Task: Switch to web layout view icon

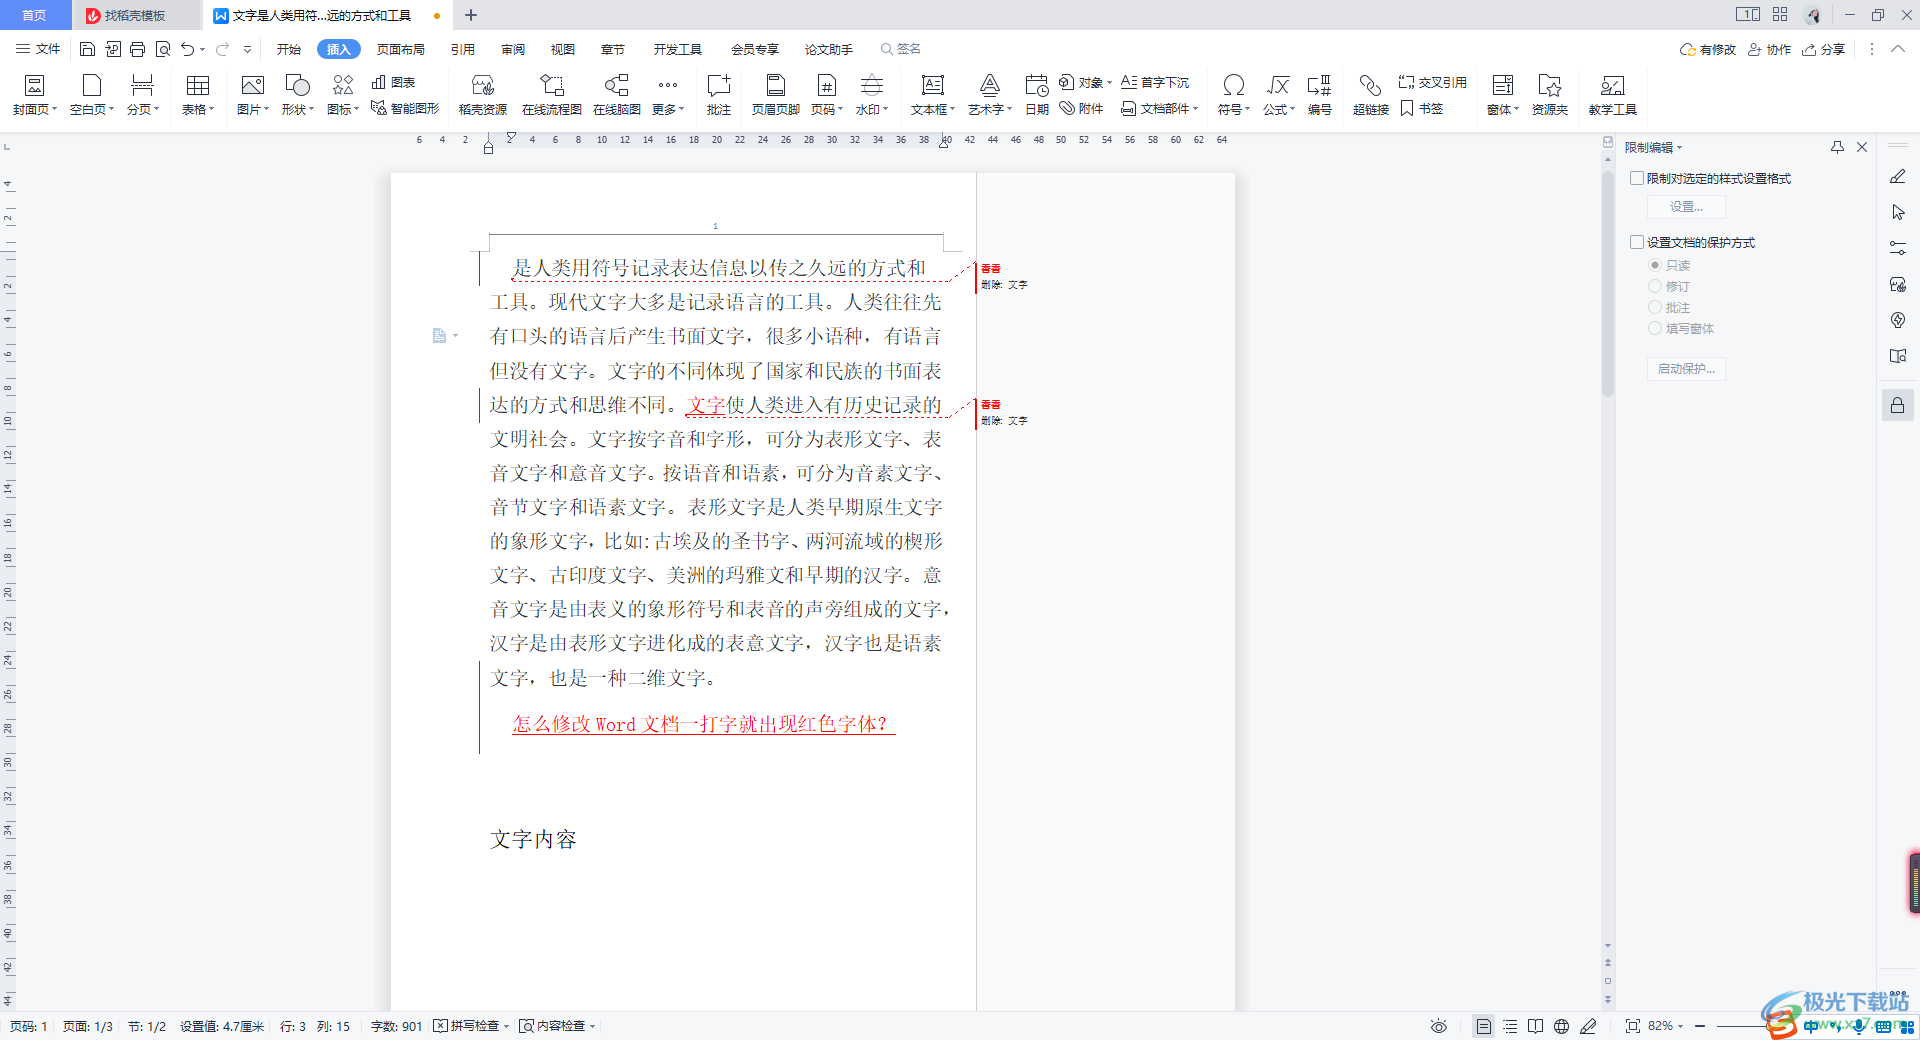Action: 1561,1026
